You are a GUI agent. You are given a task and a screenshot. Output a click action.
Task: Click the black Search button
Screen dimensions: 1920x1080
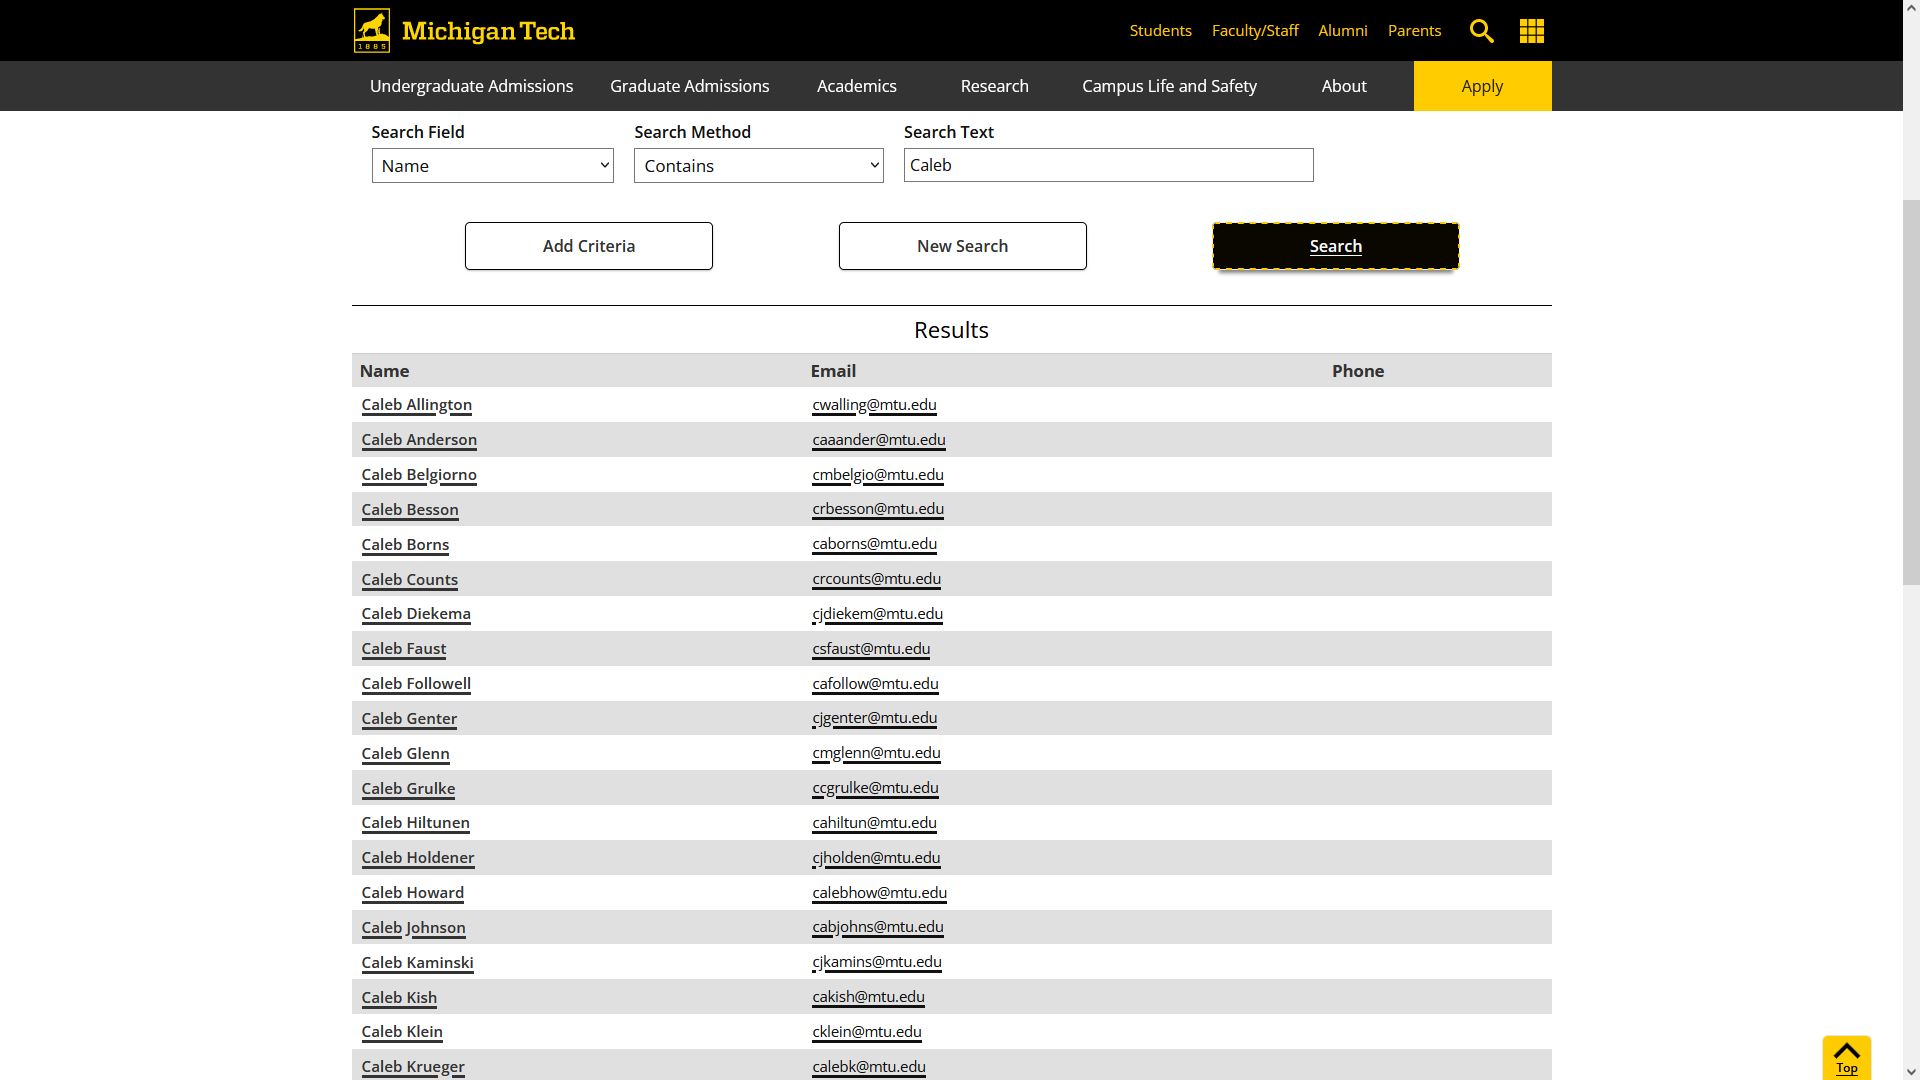(1335, 246)
